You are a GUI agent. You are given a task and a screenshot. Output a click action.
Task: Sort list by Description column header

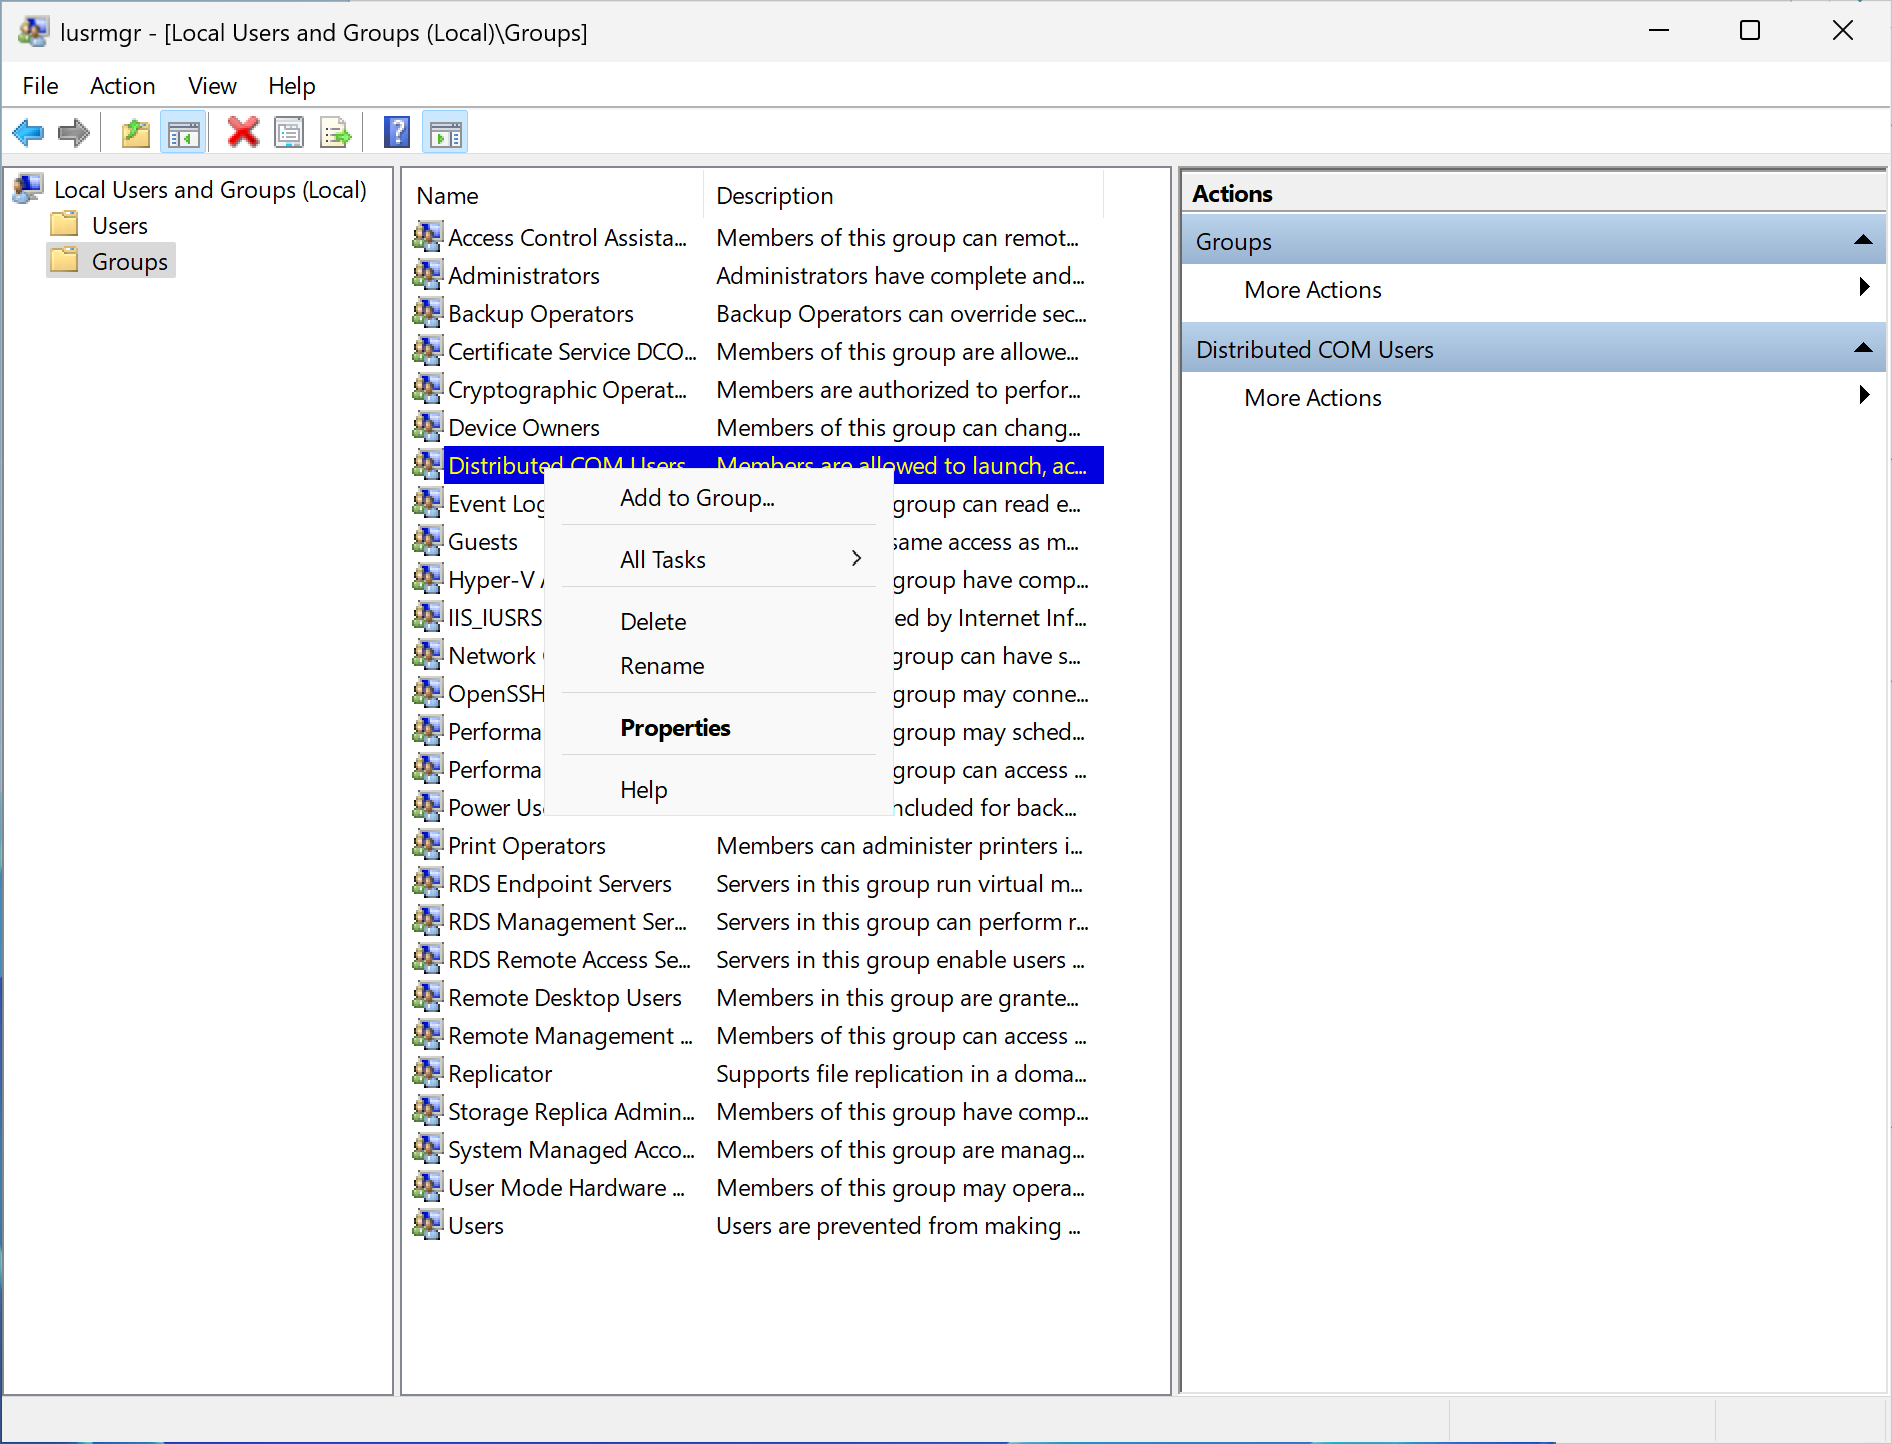pyautogui.click(x=775, y=196)
